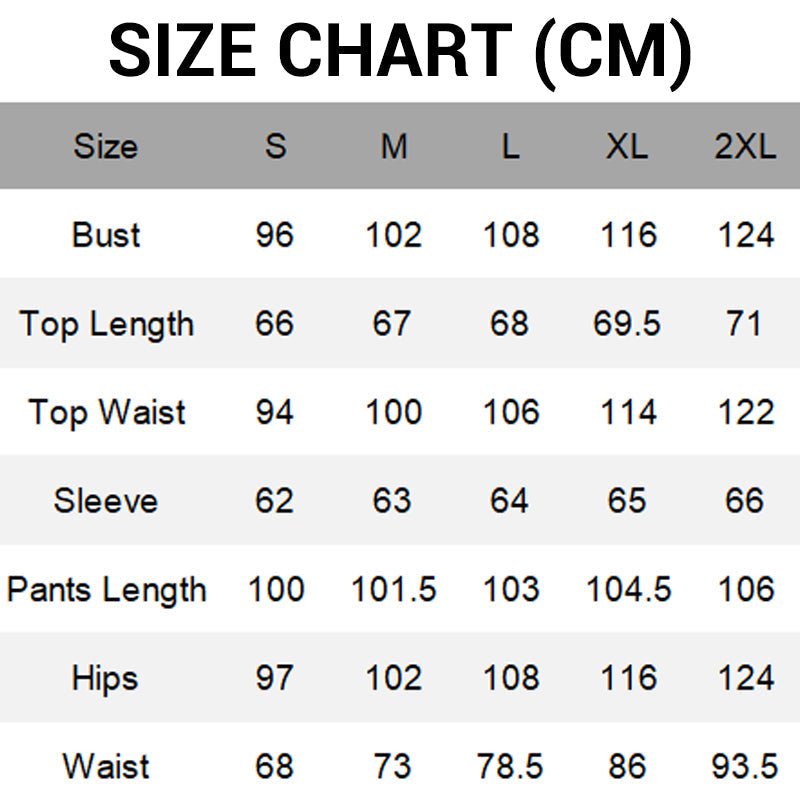Click the Pants Length row label
The height and width of the screenshot is (800, 800).
[x=106, y=590]
